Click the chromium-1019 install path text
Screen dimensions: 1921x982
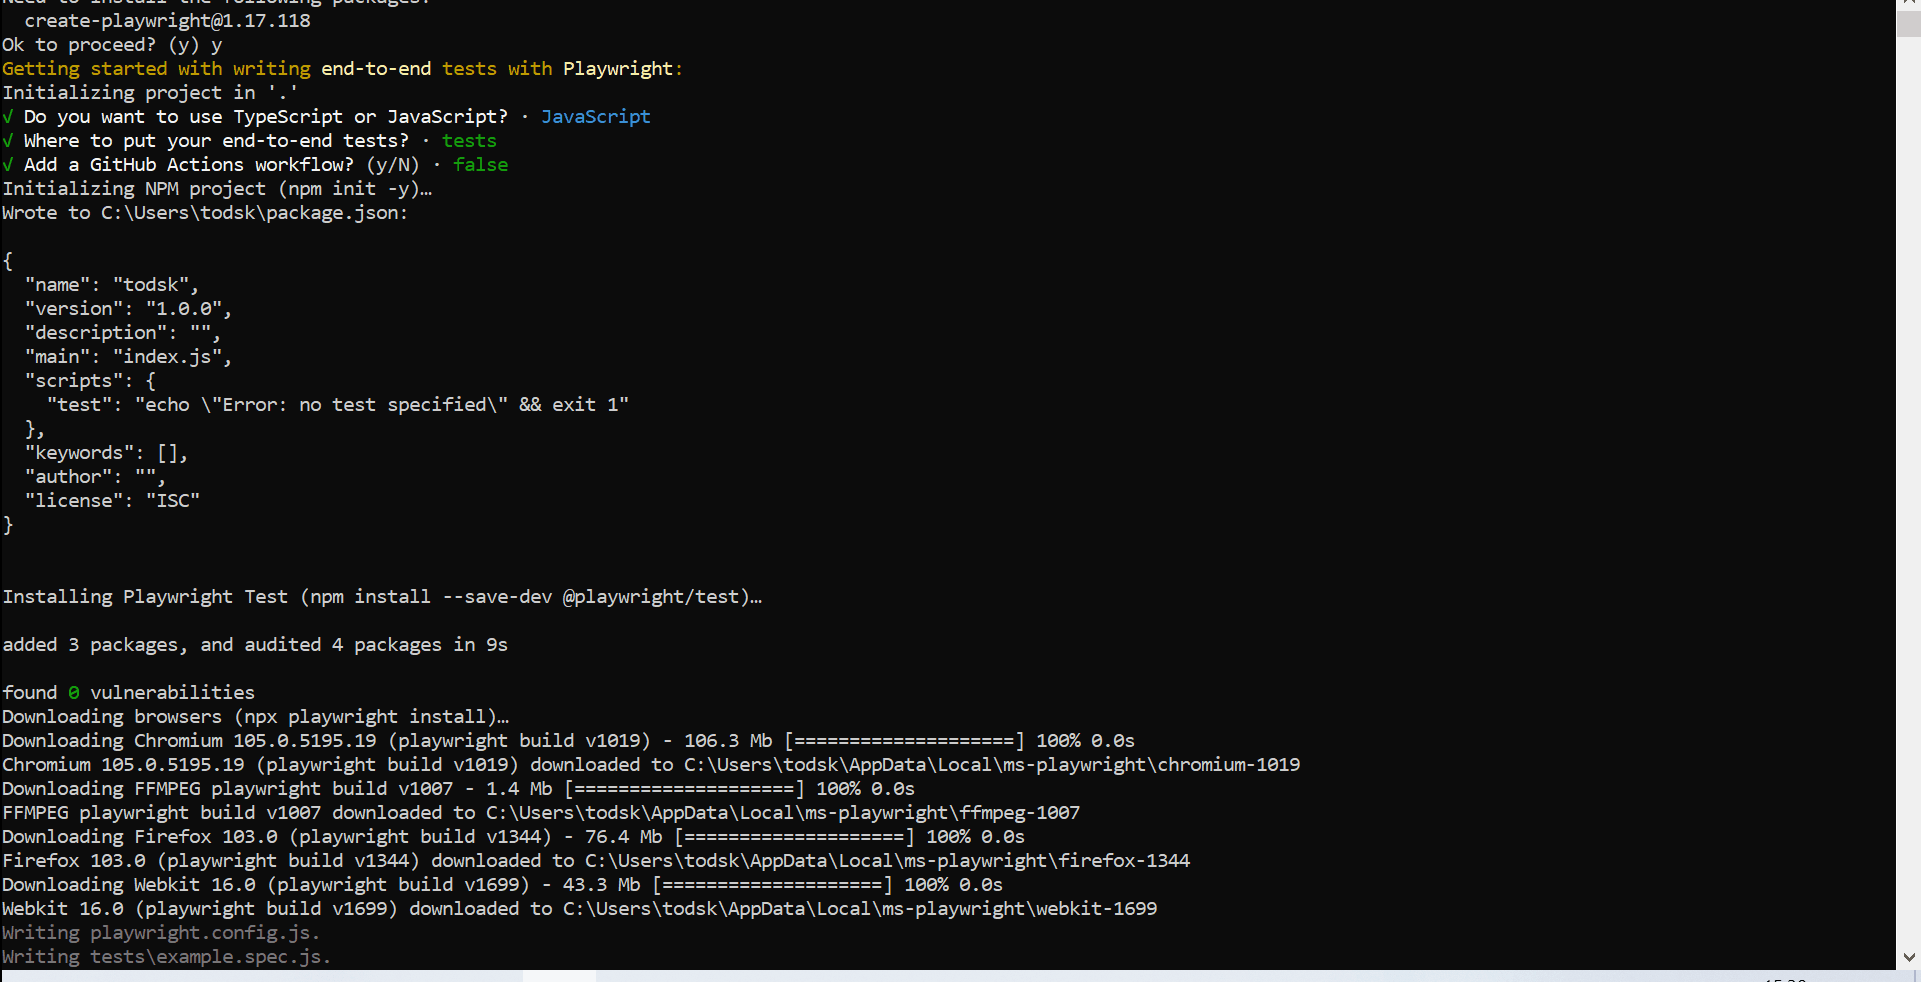[x=992, y=765]
